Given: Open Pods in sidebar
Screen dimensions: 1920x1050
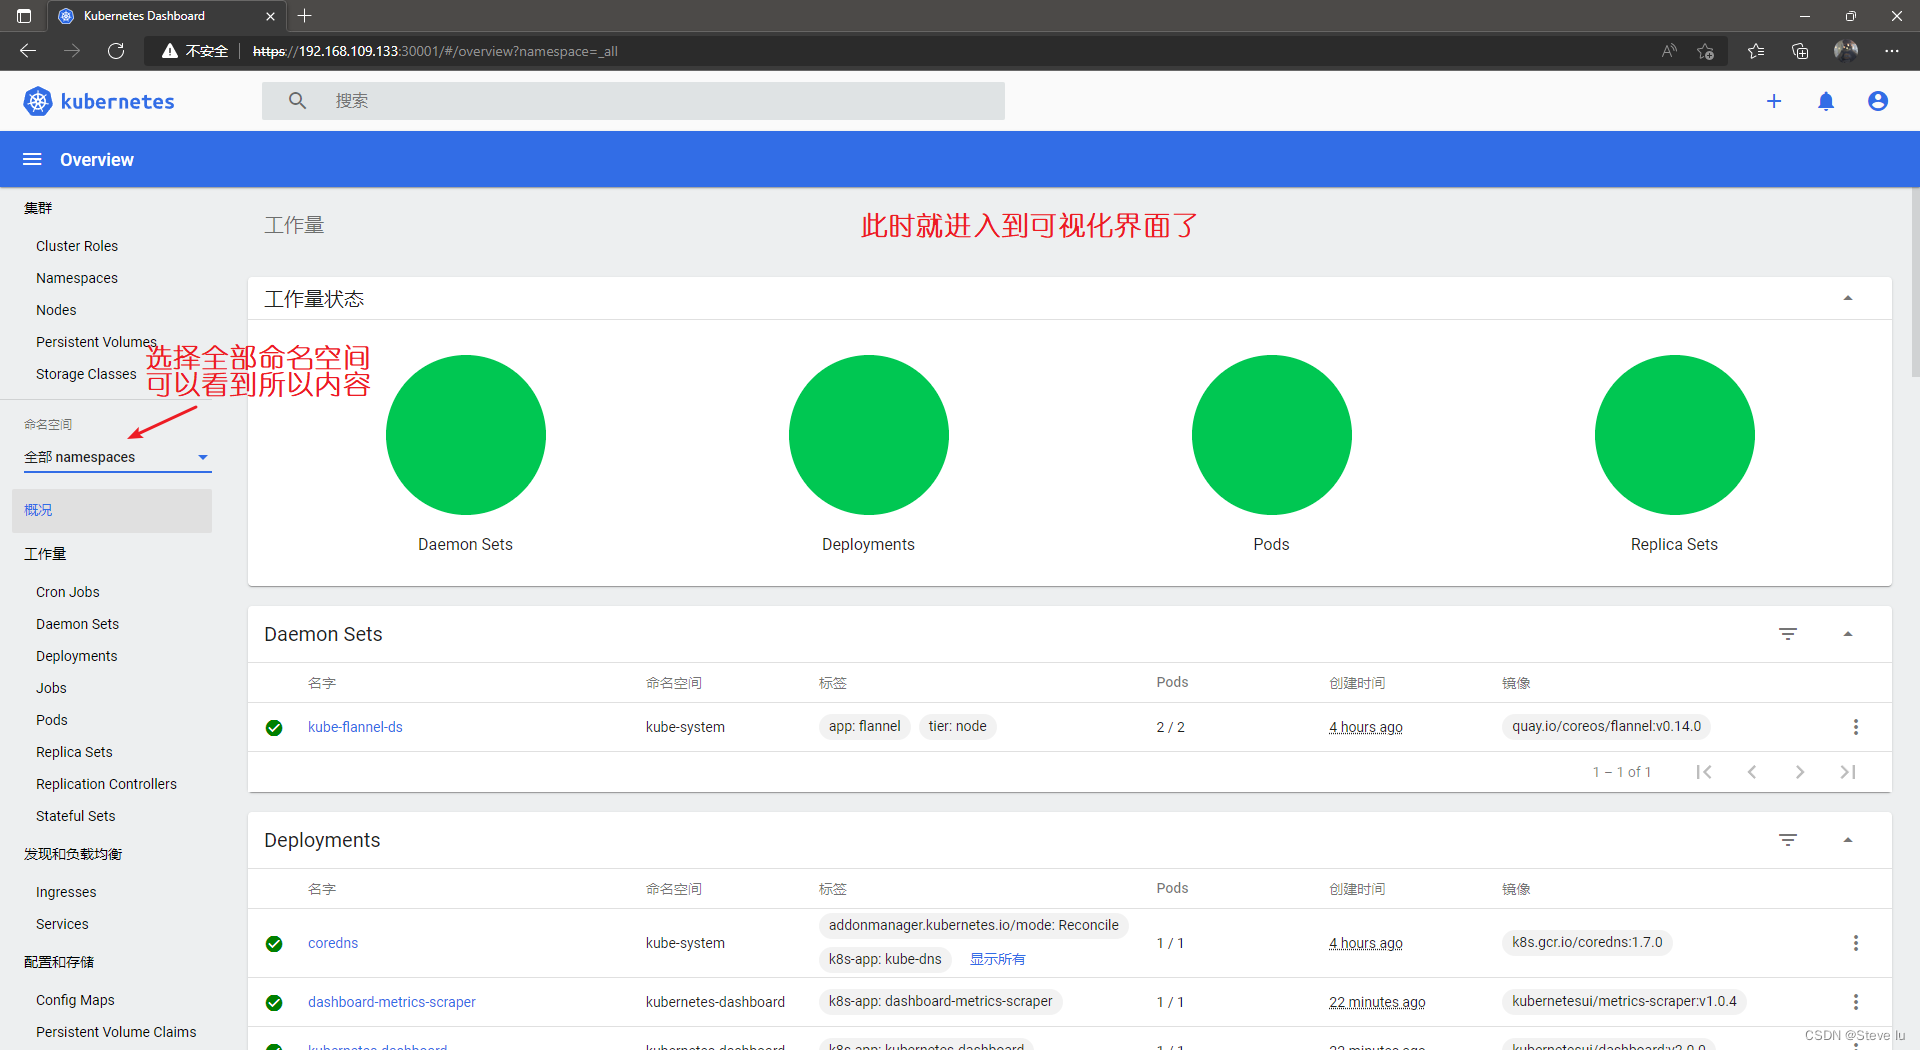Looking at the screenshot, I should [52, 720].
